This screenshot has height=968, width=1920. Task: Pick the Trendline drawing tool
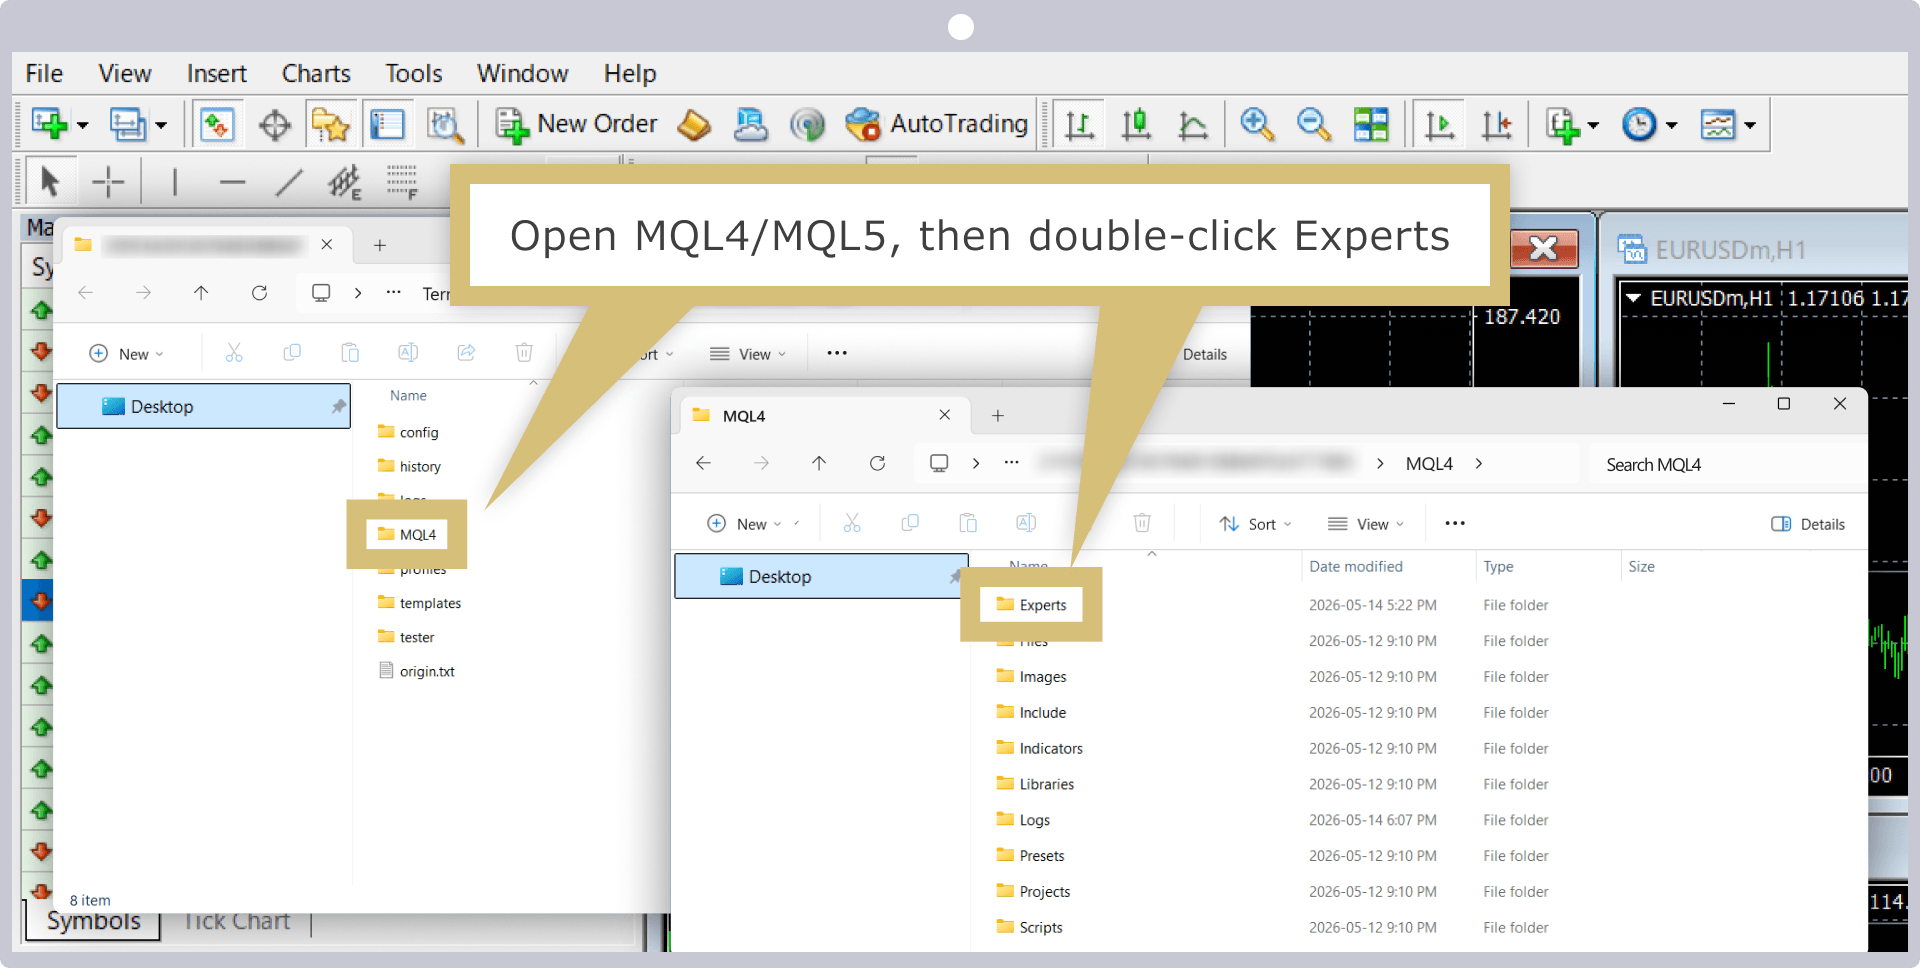tap(289, 181)
